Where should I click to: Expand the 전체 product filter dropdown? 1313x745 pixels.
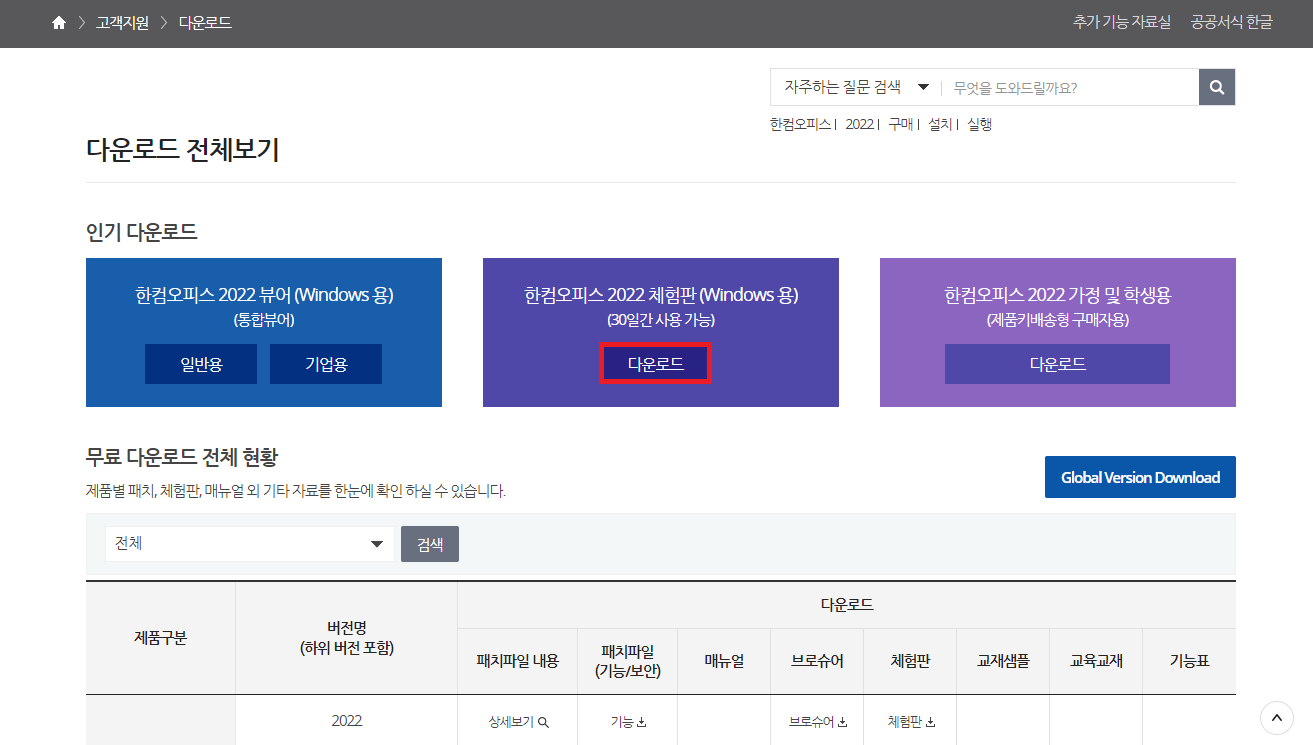[250, 544]
